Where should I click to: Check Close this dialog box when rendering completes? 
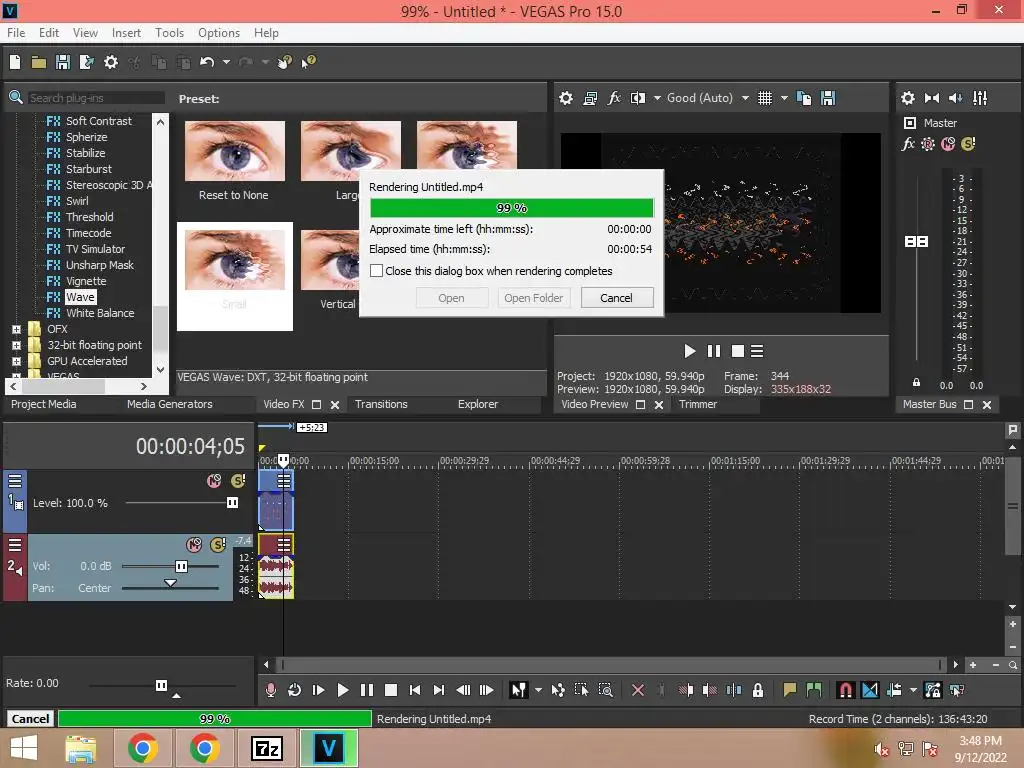point(376,271)
